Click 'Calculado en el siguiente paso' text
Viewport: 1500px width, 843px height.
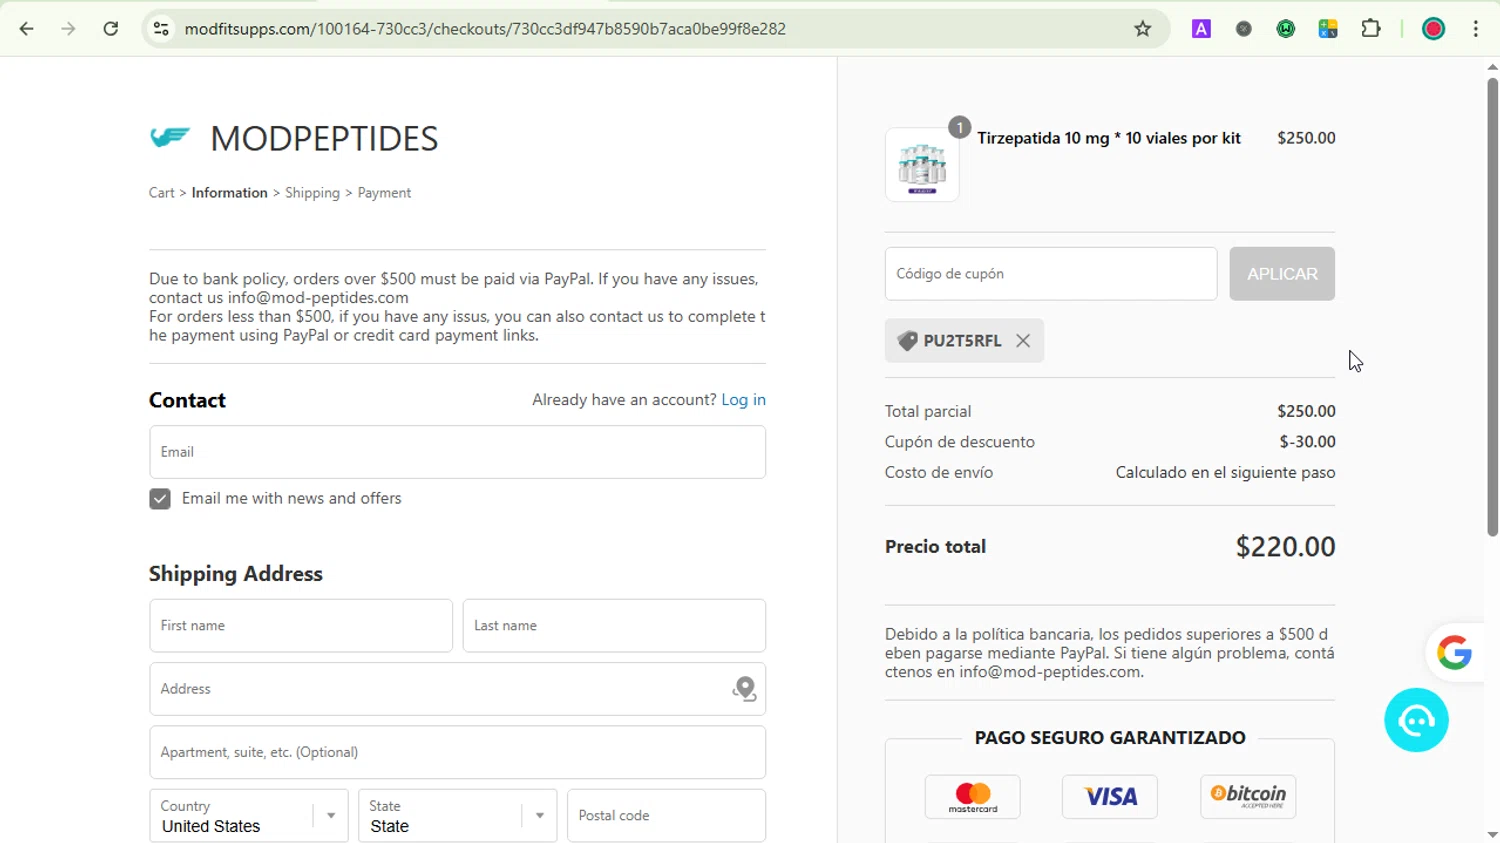point(1225,472)
